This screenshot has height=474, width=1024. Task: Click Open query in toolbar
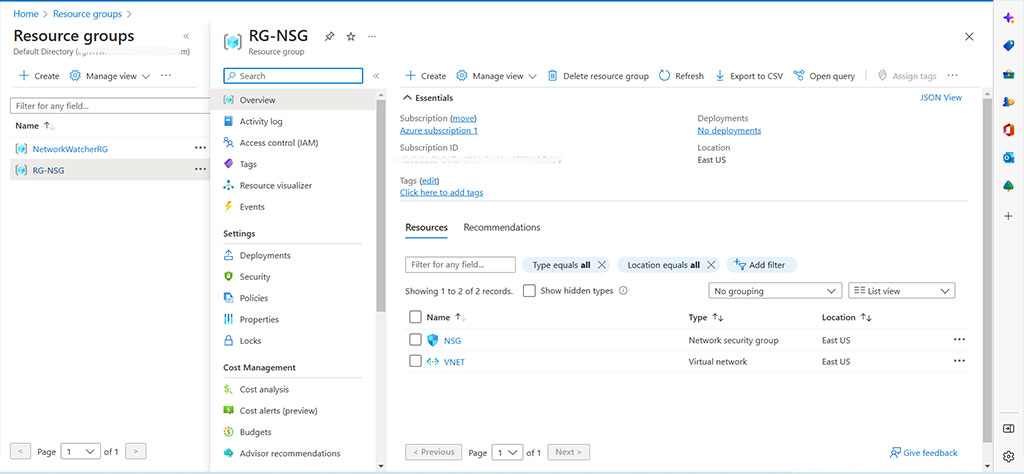(824, 76)
